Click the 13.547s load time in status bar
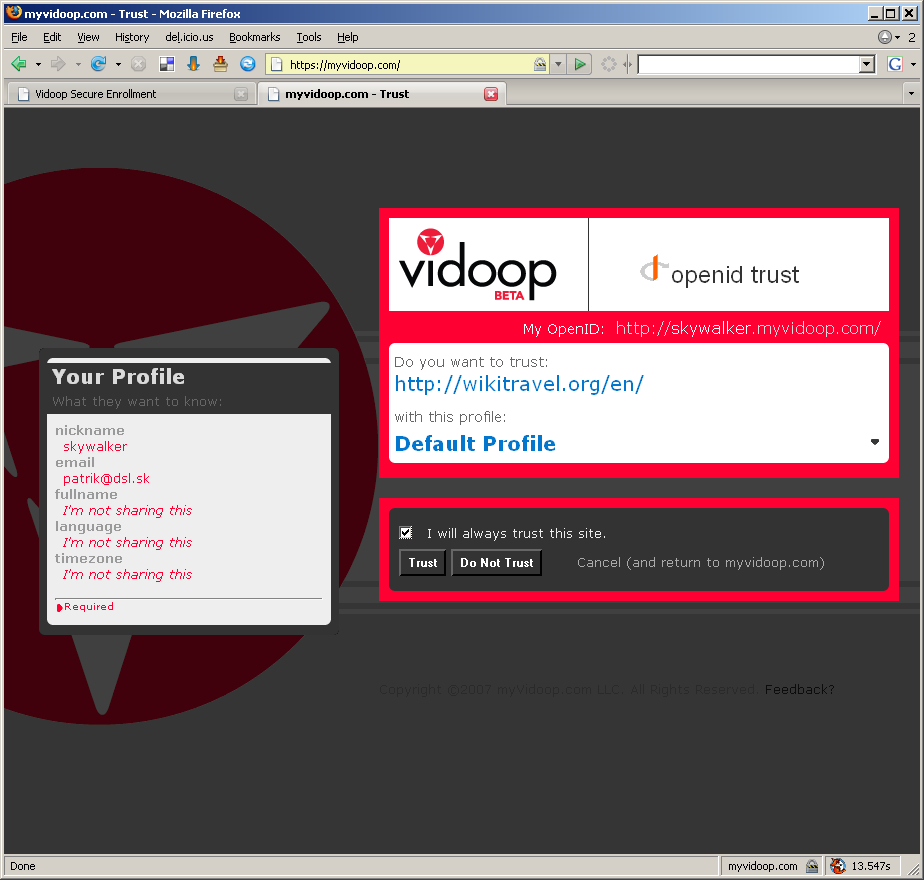The width and height of the screenshot is (924, 880). pos(870,866)
